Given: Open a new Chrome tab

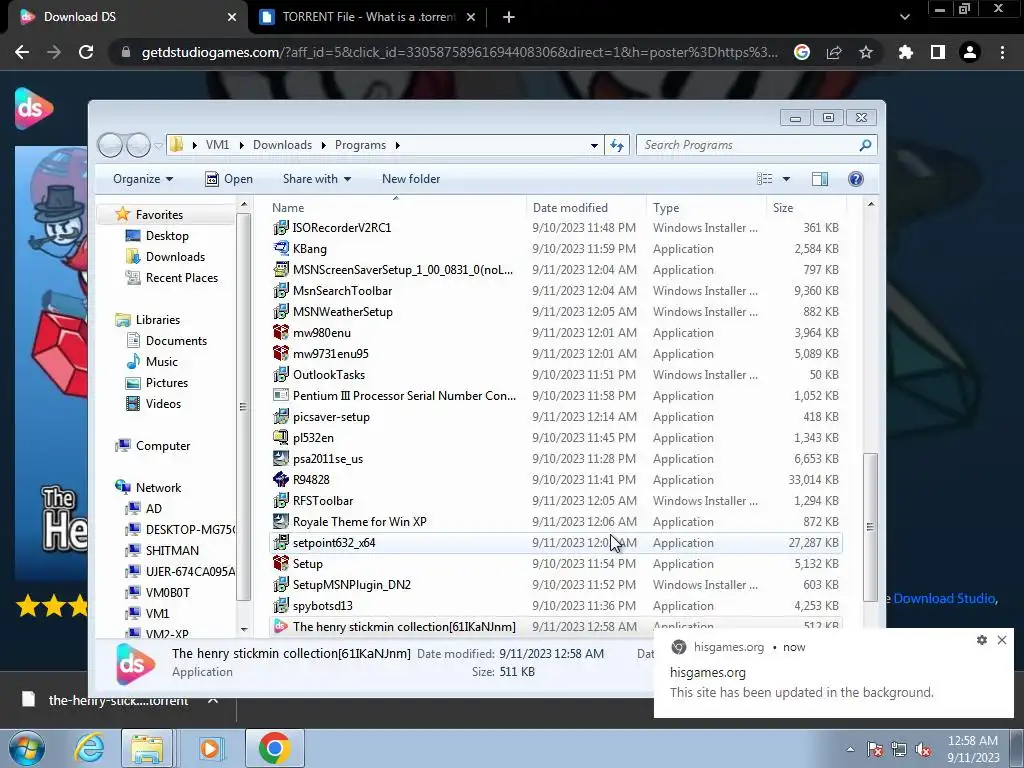Looking at the screenshot, I should pos(509,17).
